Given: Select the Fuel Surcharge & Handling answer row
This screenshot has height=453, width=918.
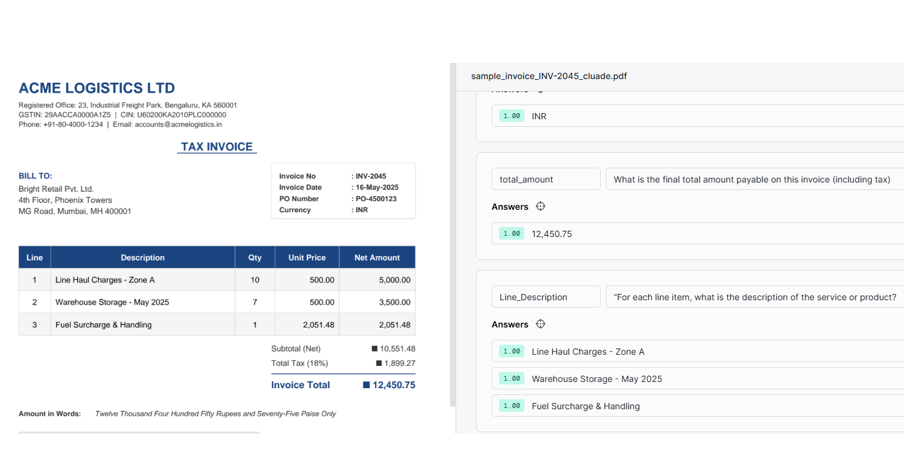Looking at the screenshot, I should pyautogui.click(x=700, y=406).
